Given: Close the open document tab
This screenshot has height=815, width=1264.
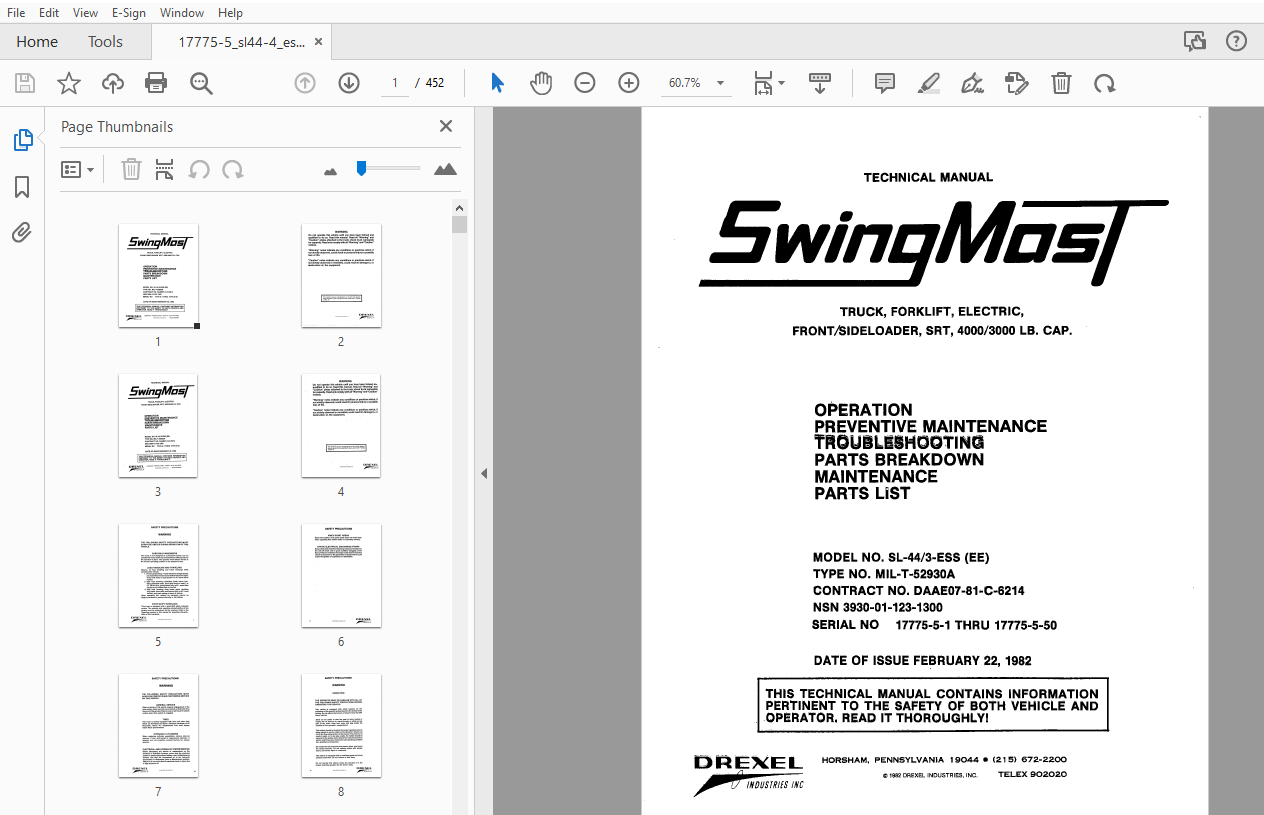Looking at the screenshot, I should (318, 42).
